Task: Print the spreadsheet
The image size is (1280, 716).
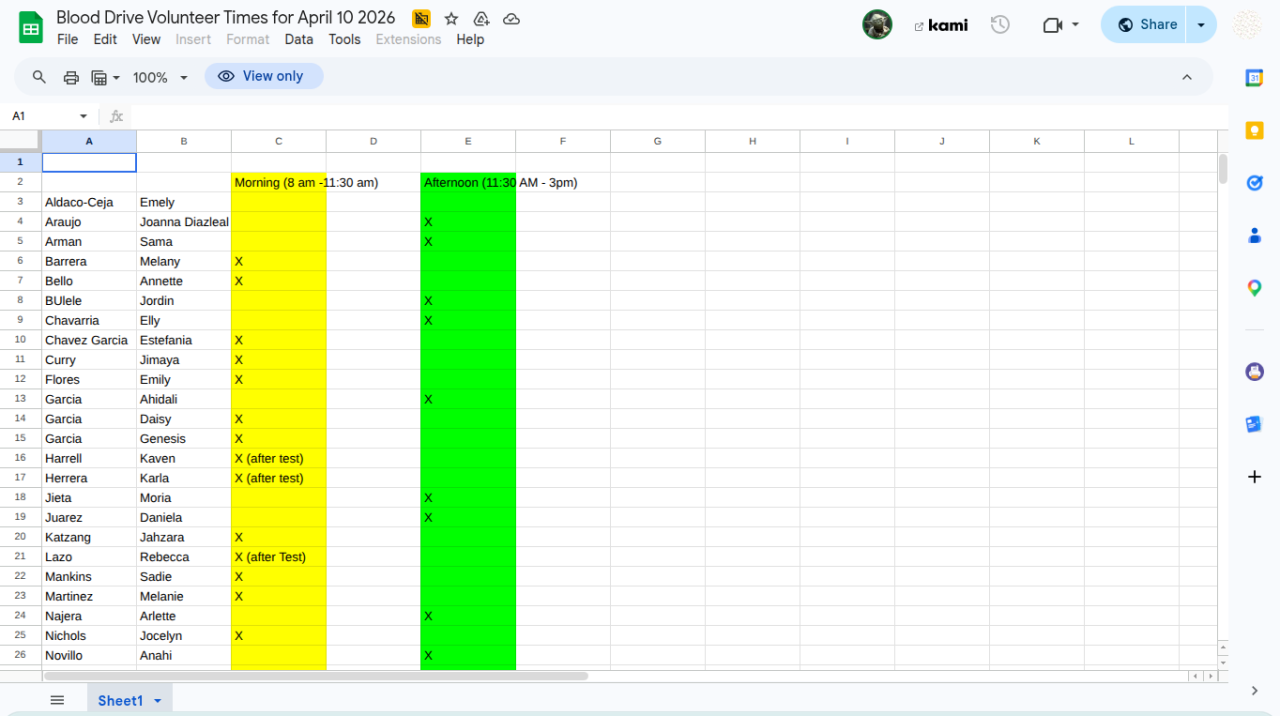Action: point(71,77)
